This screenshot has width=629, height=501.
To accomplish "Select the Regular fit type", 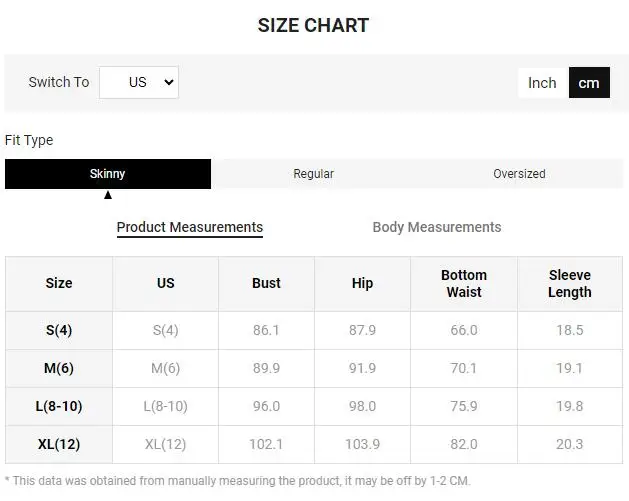I will (313, 174).
